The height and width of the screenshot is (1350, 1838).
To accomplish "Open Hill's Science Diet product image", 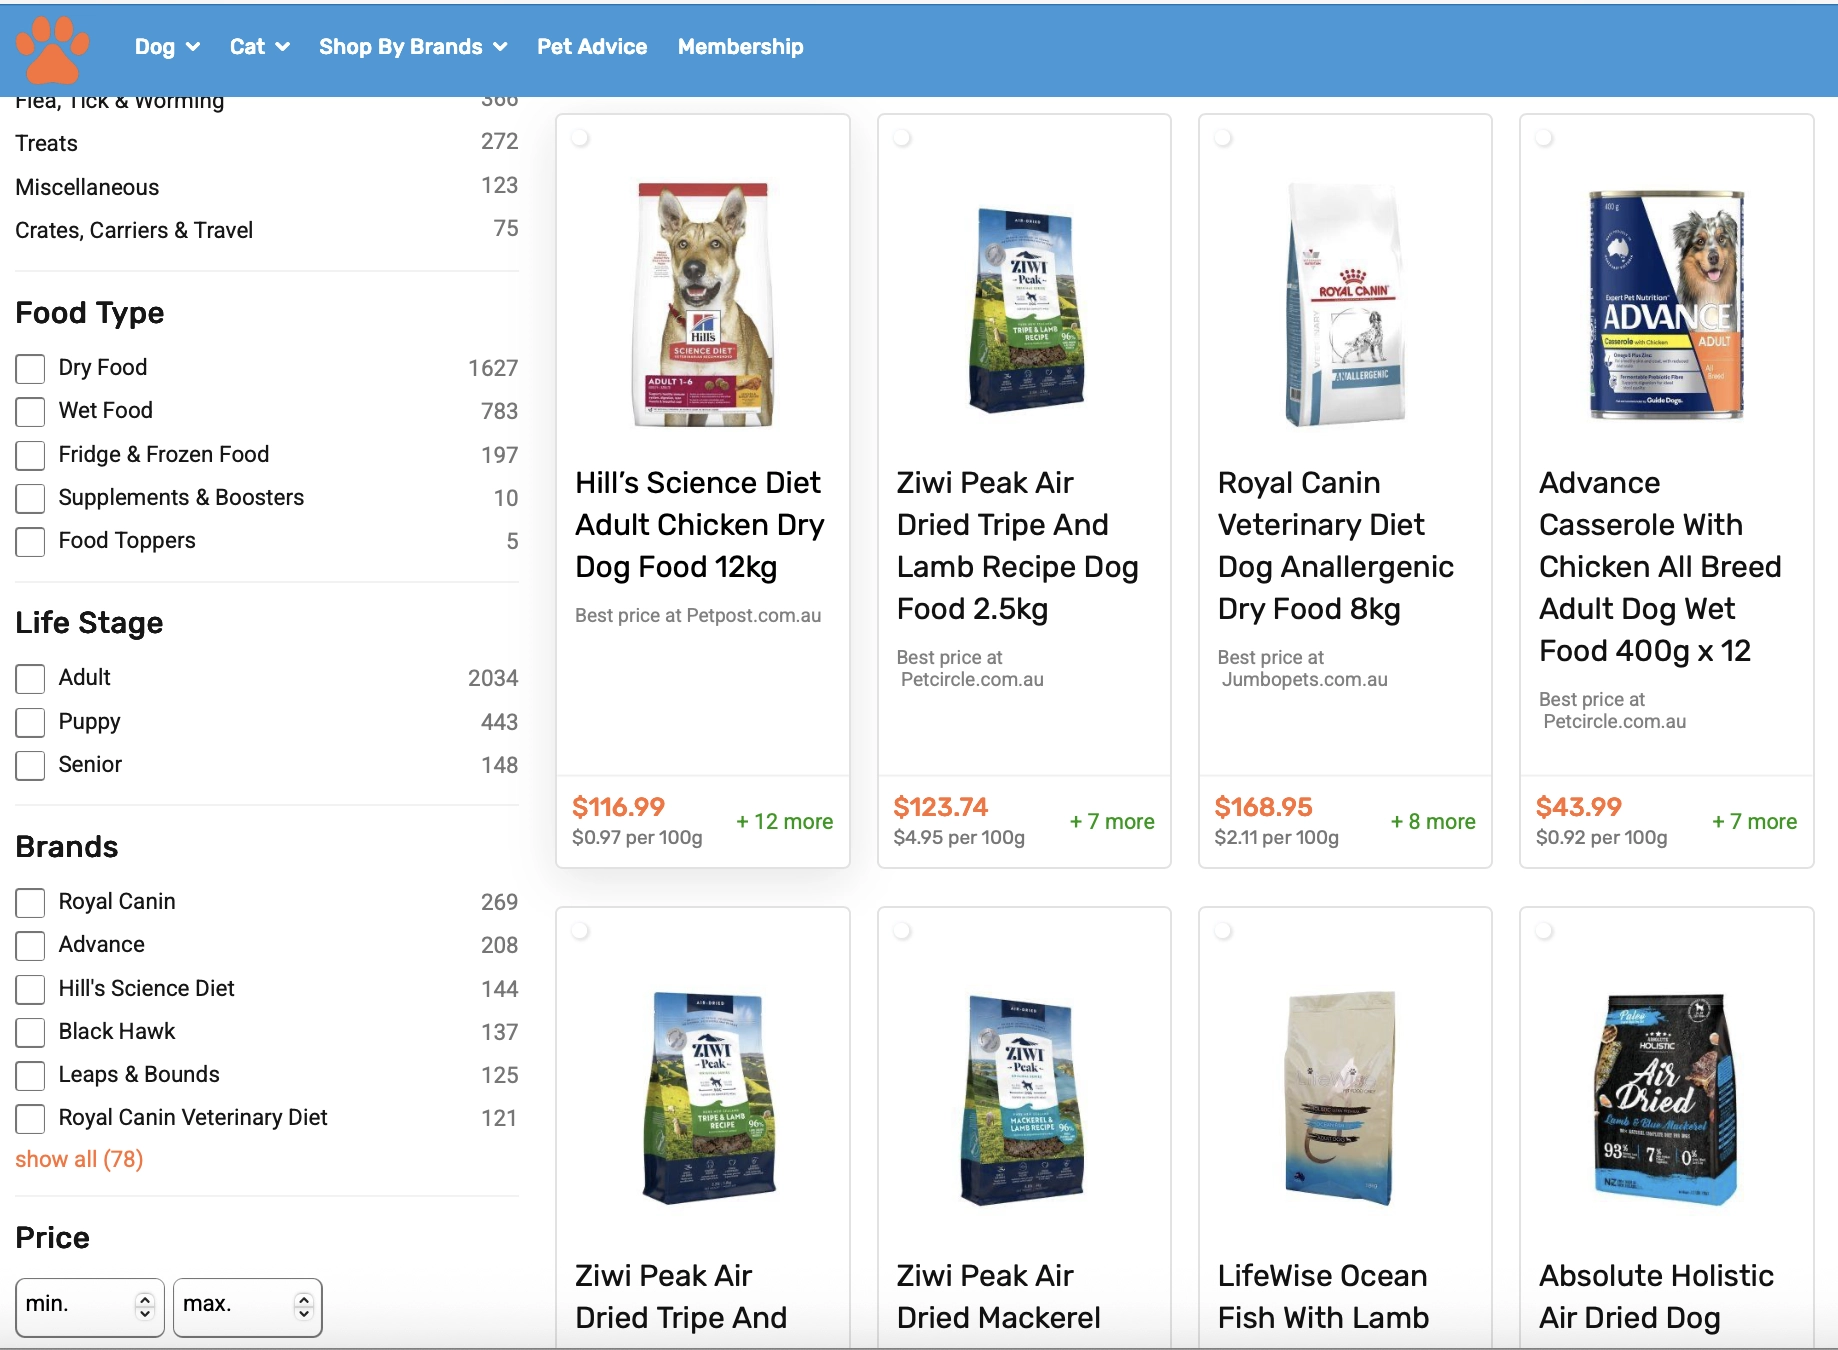I will pos(702,305).
